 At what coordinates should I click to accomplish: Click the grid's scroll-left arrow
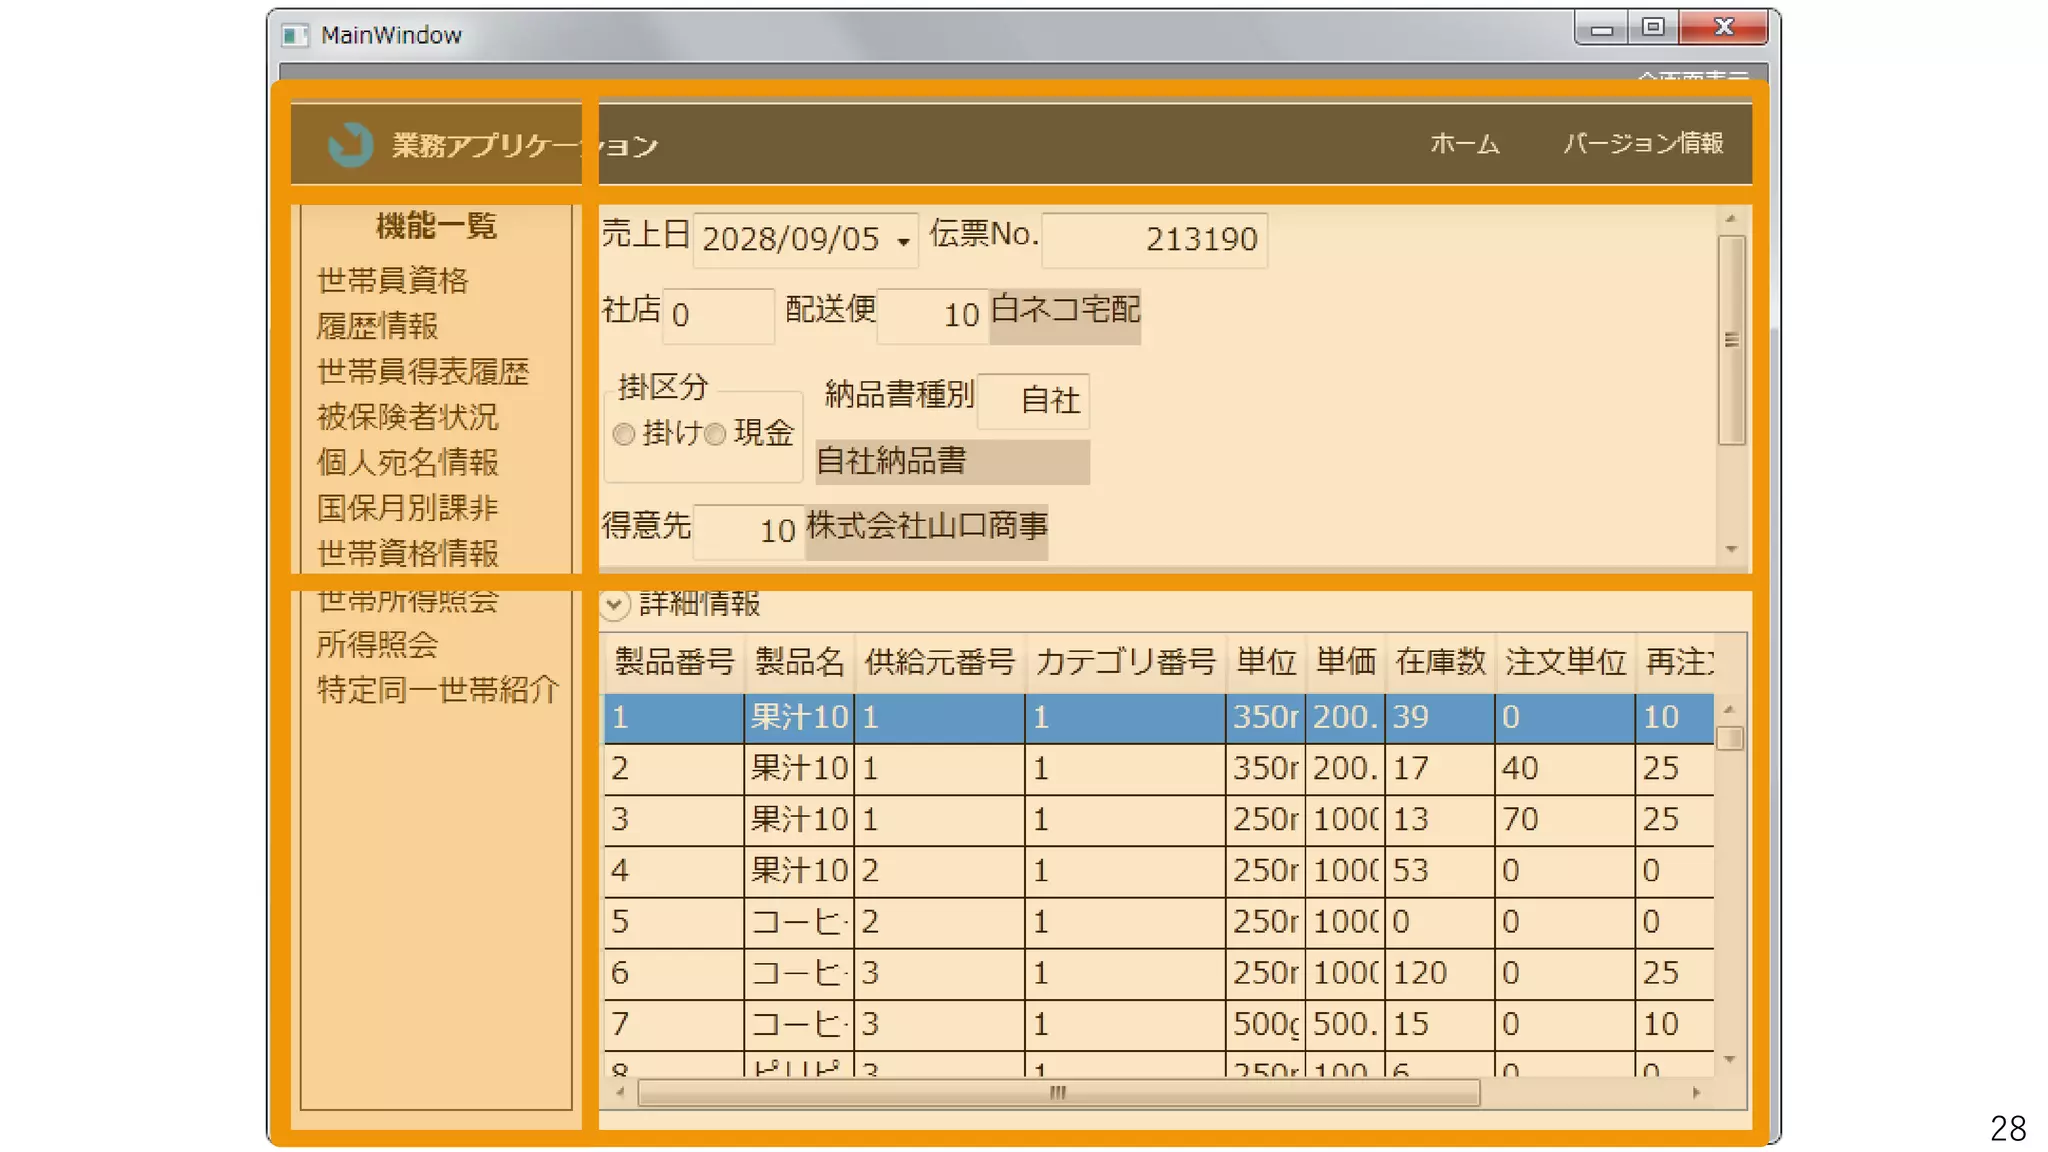click(620, 1093)
